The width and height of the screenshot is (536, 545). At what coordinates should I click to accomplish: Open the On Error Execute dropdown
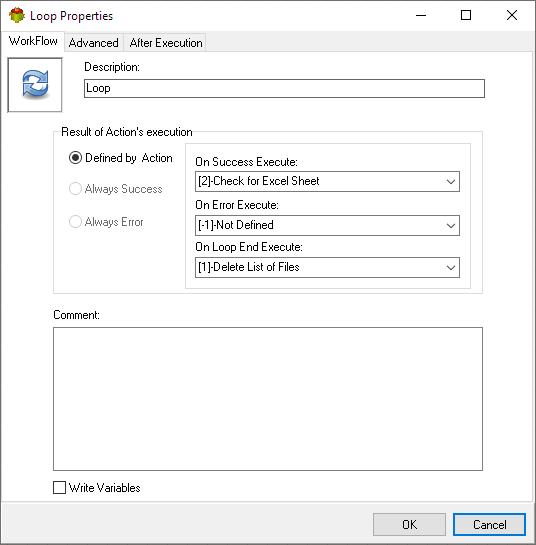(x=327, y=225)
